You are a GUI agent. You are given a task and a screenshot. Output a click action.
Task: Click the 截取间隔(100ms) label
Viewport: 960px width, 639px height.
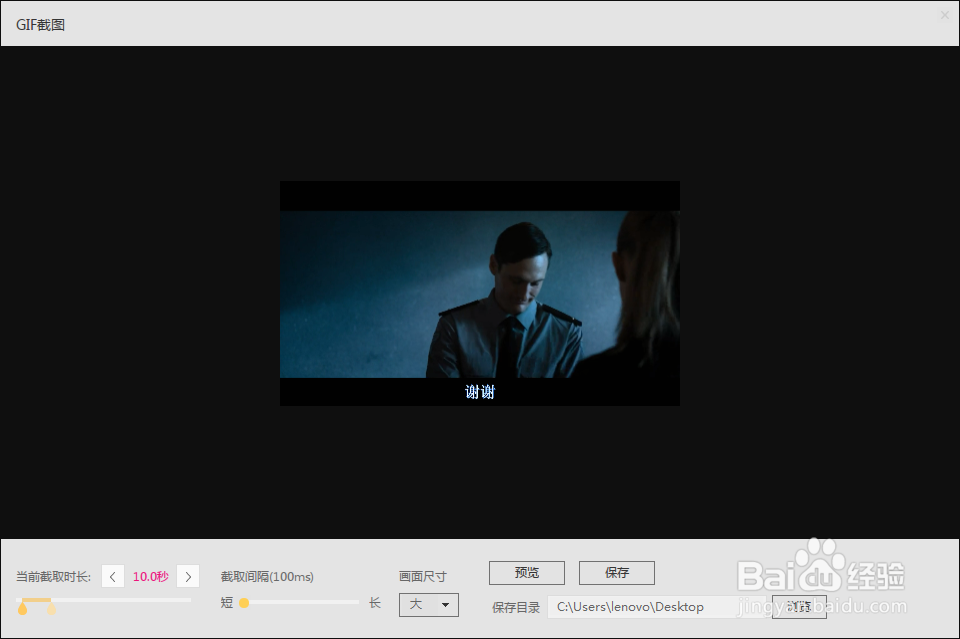pos(267,577)
